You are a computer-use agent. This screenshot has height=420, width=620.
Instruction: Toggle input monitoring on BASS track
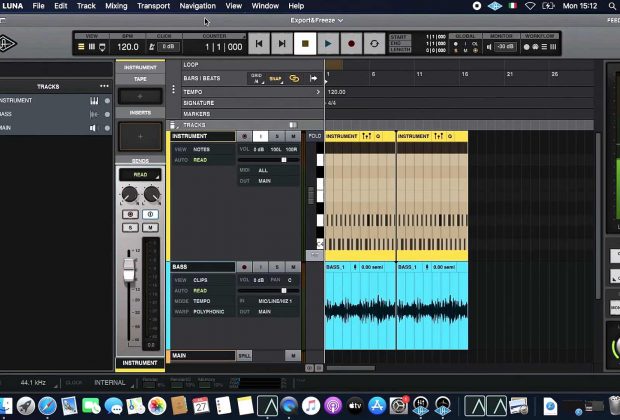pos(261,267)
